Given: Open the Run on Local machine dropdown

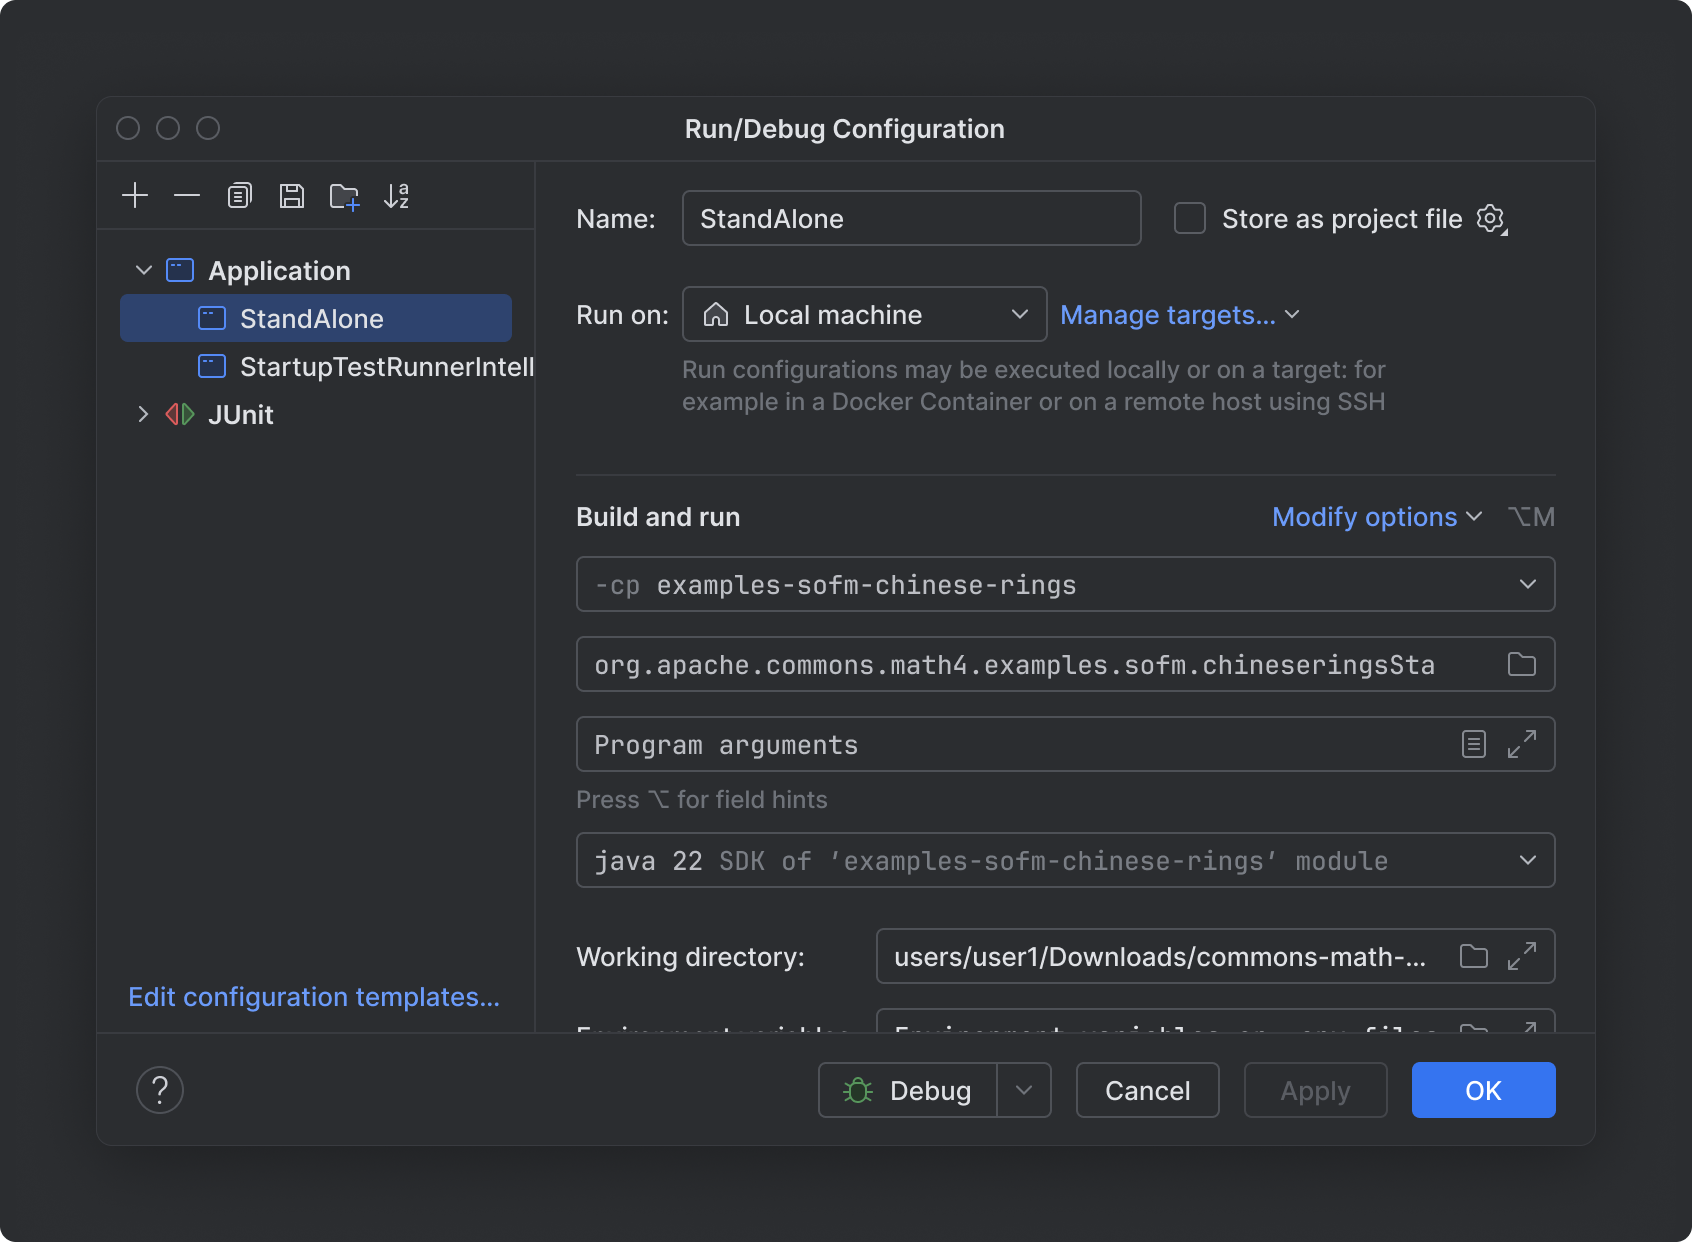Looking at the screenshot, I should point(1019,314).
